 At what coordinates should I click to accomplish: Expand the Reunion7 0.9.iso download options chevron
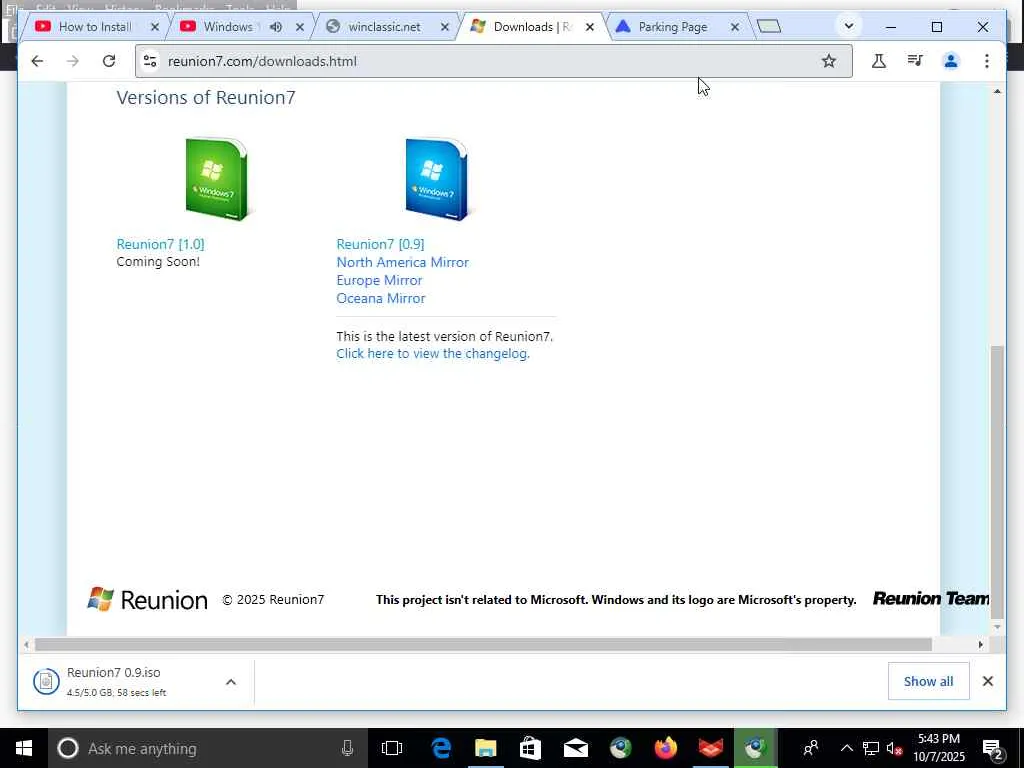click(x=231, y=682)
